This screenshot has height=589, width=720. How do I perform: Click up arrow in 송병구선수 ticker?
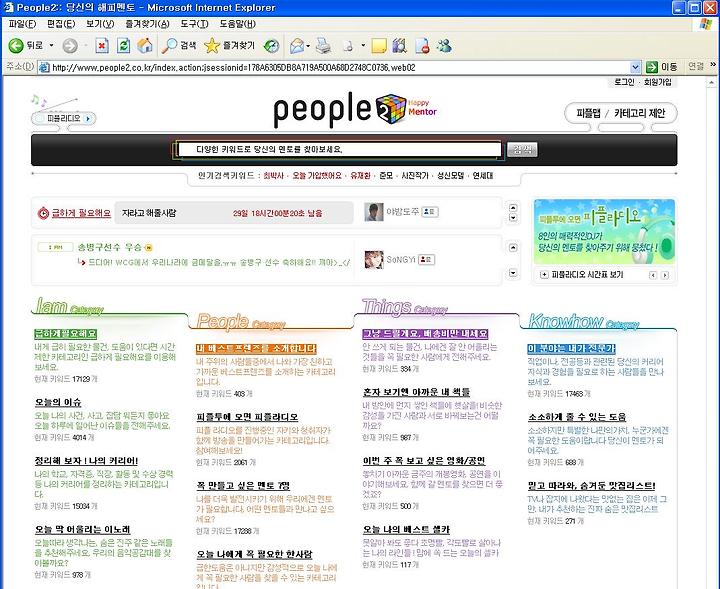(x=513, y=247)
